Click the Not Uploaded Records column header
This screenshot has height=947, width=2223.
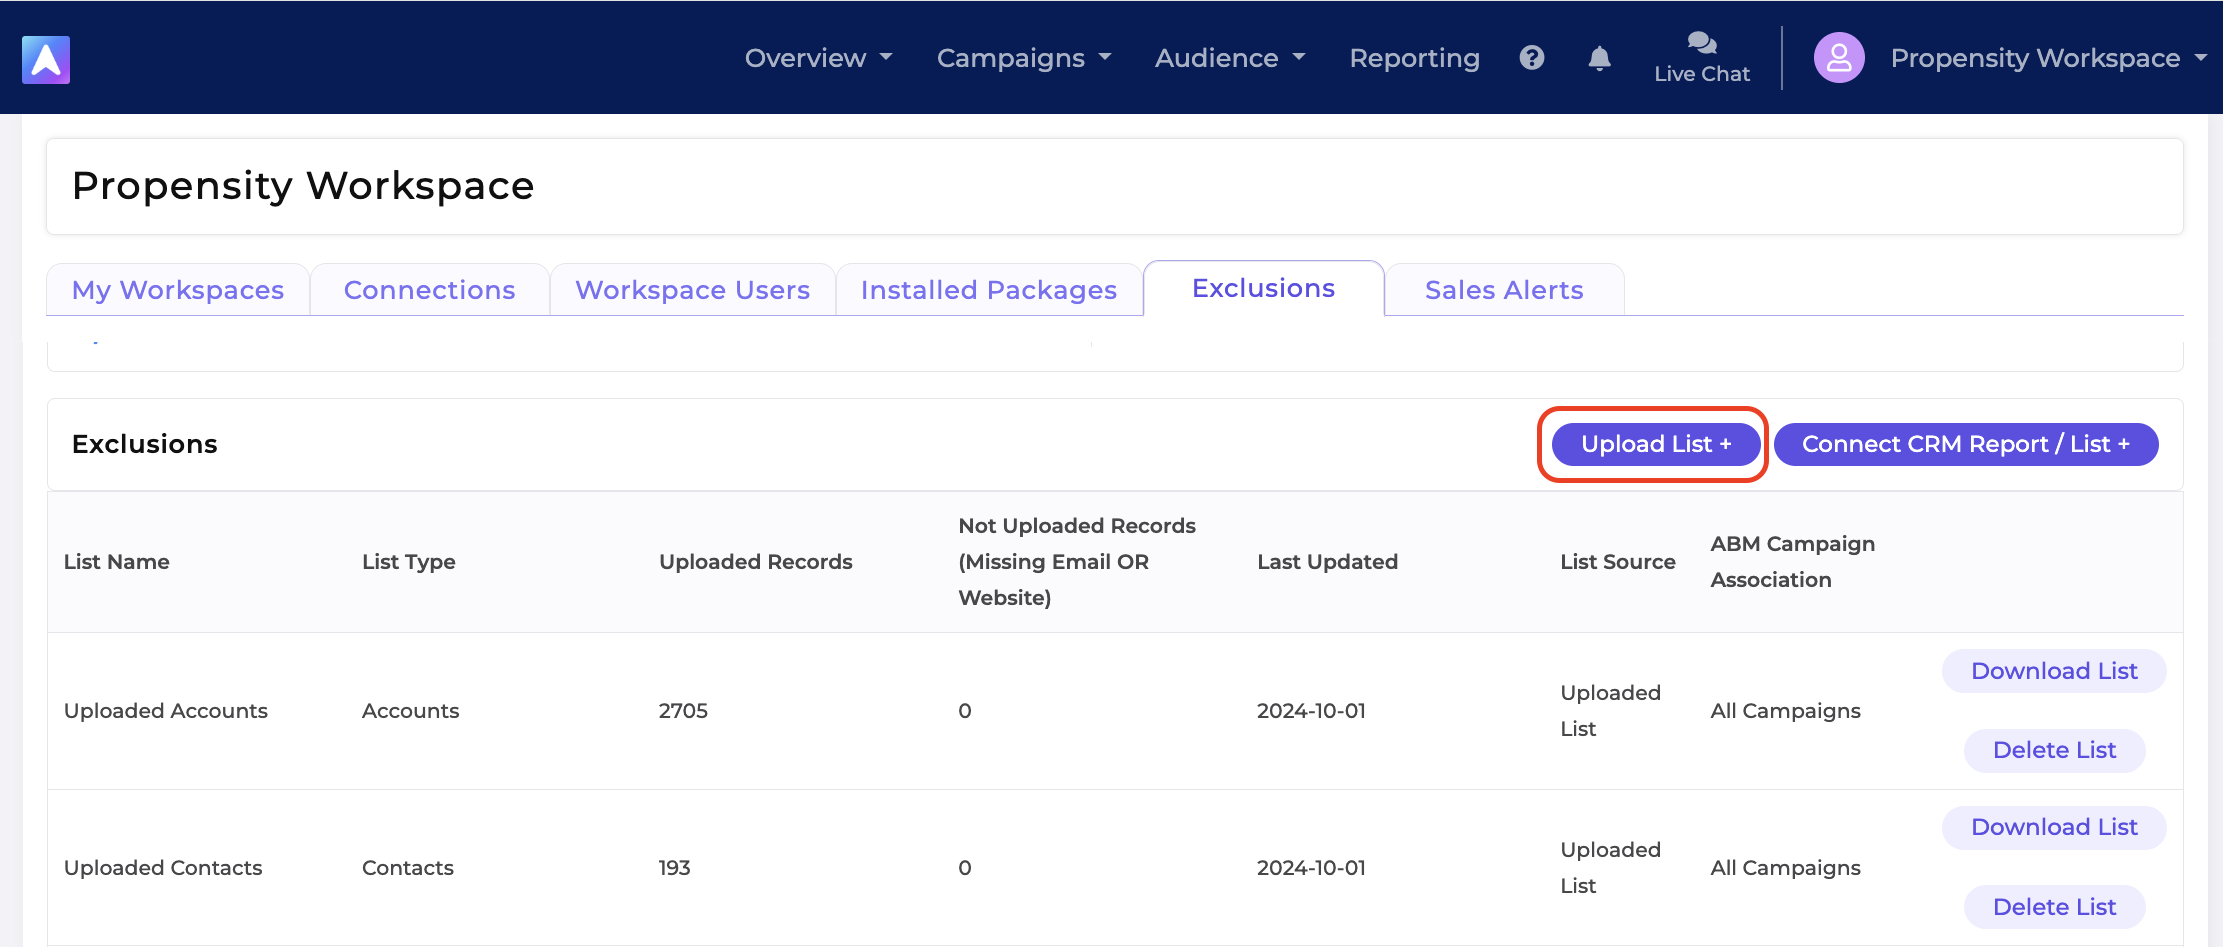click(x=1077, y=562)
